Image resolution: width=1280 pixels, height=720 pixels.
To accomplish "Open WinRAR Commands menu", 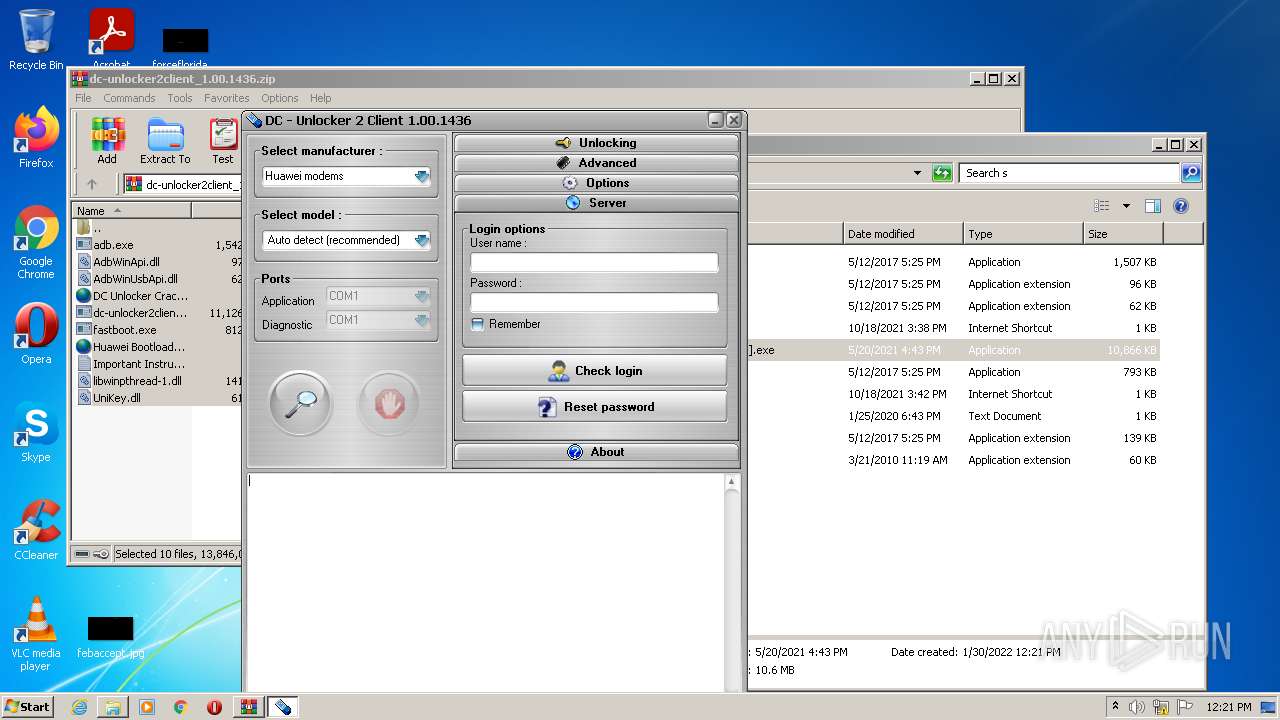I will tap(129, 98).
